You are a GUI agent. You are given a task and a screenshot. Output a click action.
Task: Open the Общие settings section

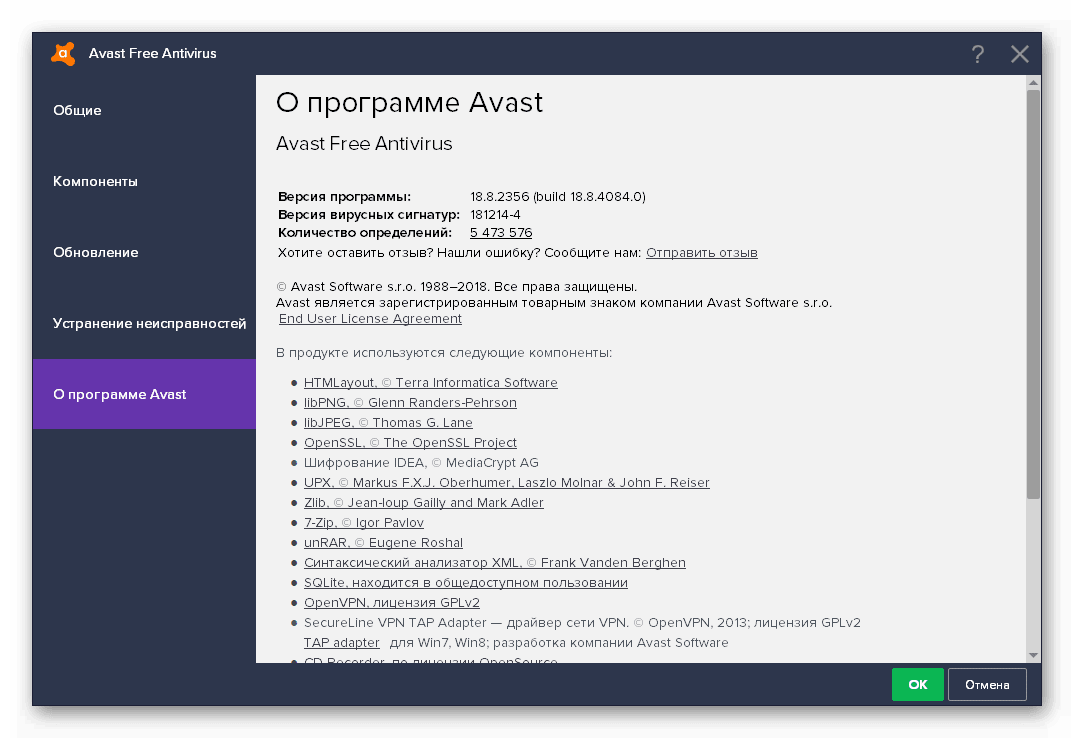[77, 110]
